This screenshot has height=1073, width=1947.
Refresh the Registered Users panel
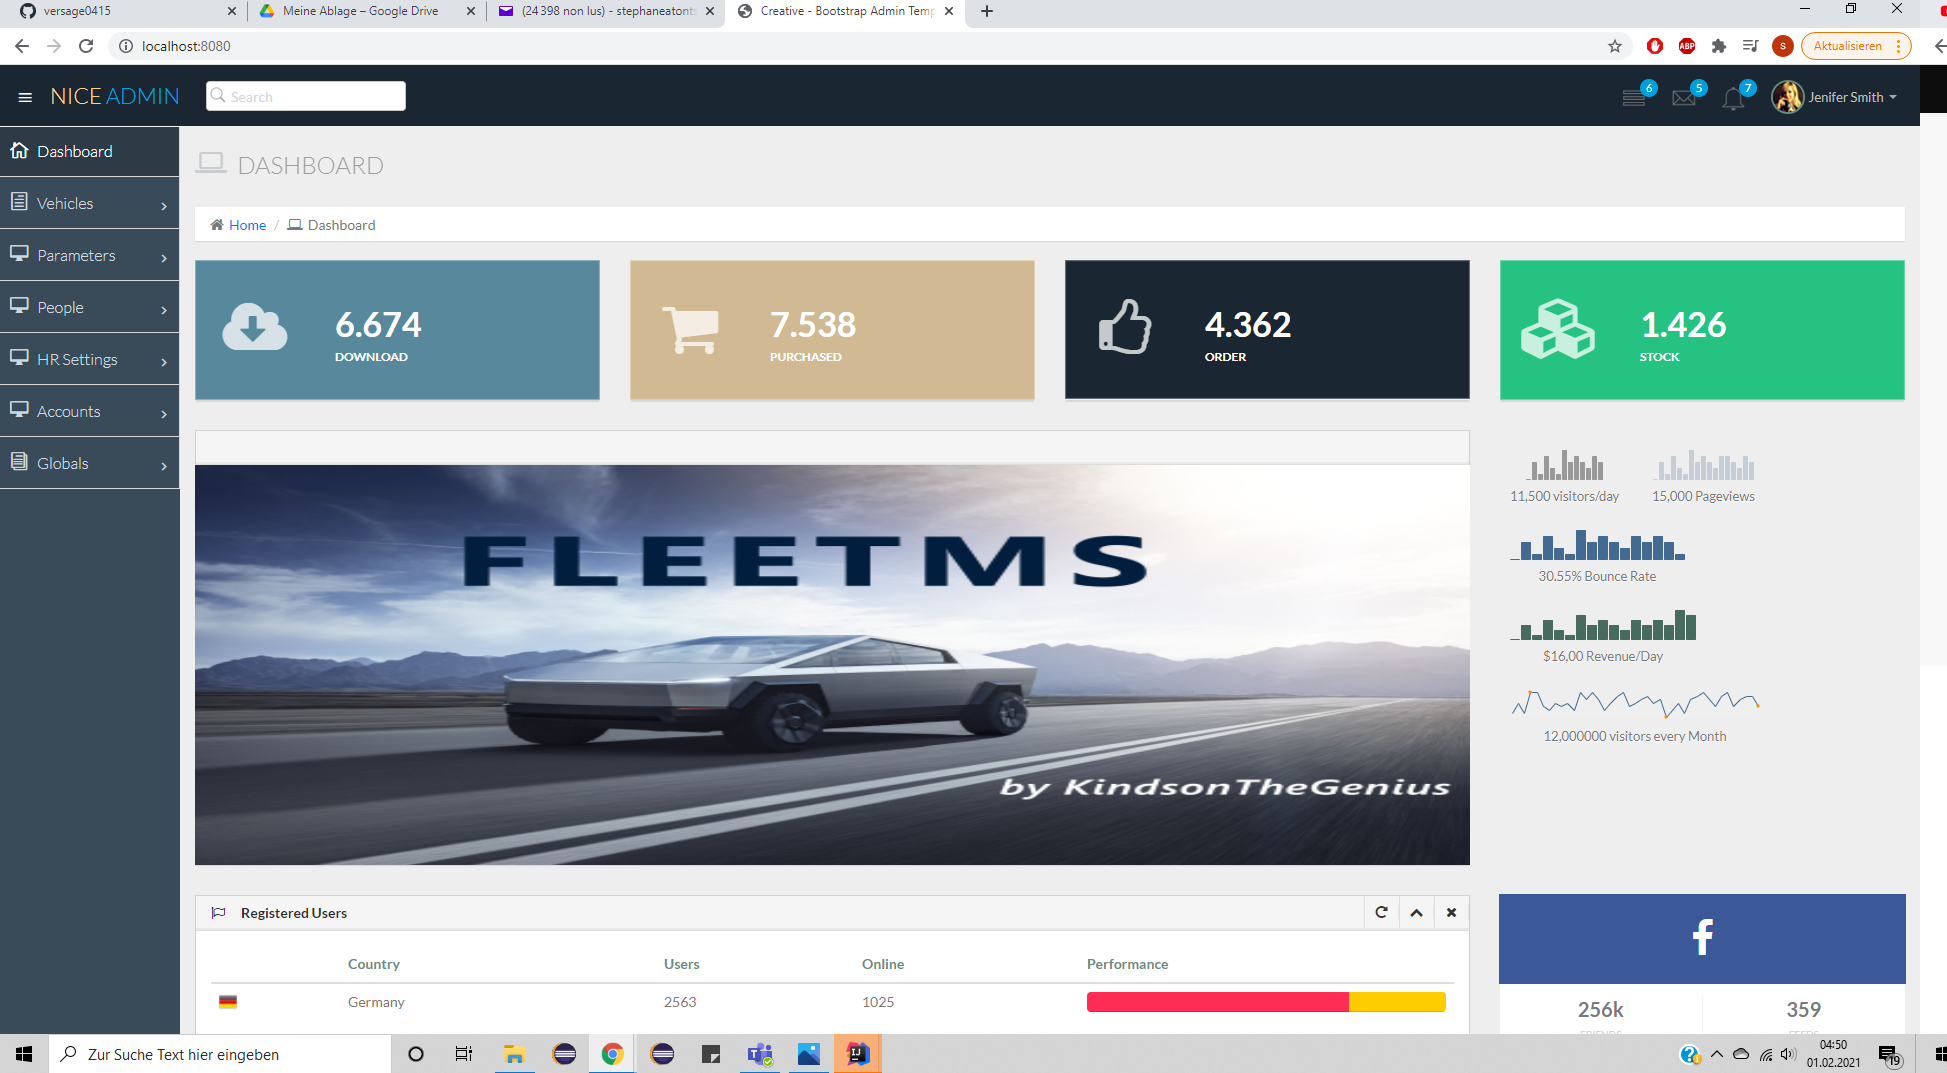coord(1381,912)
